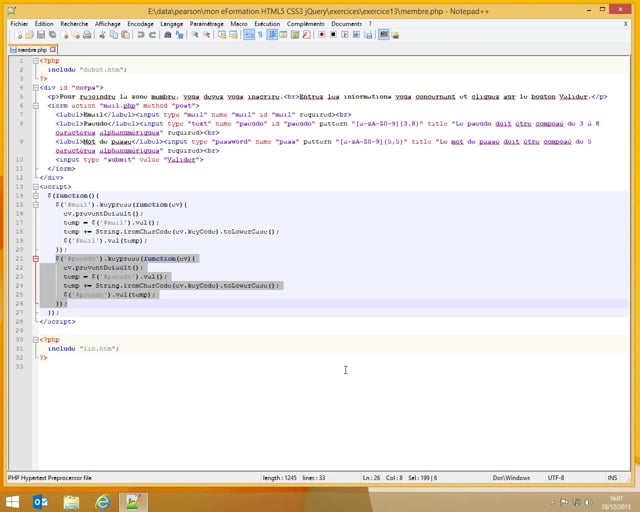Image resolution: width=640 pixels, height=512 pixels.
Task: Click the Save All toolbar icon
Action: (52, 35)
